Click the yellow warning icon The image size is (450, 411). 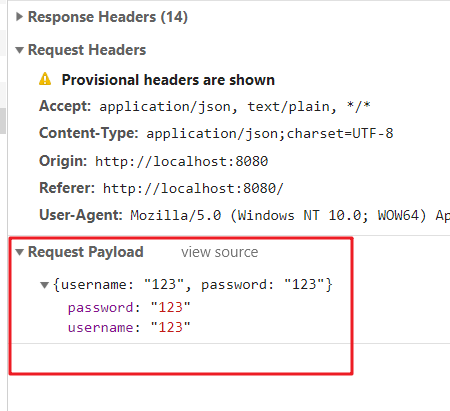click(45, 79)
